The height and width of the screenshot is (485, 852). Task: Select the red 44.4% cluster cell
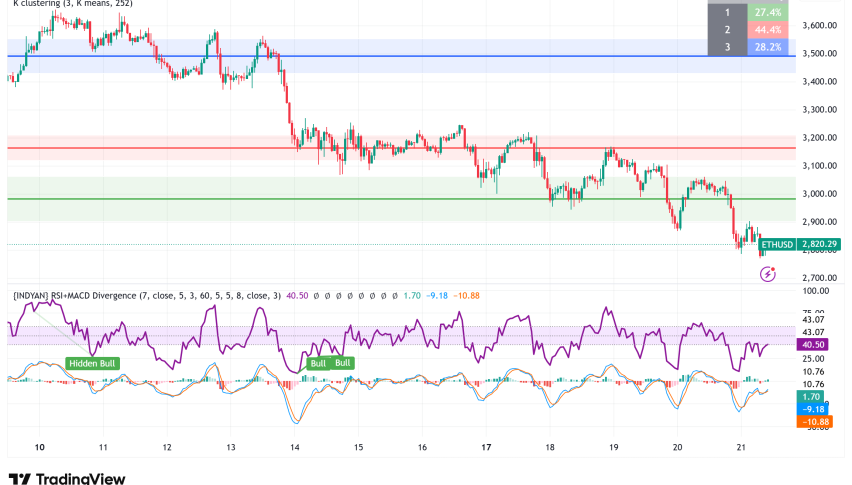(767, 29)
